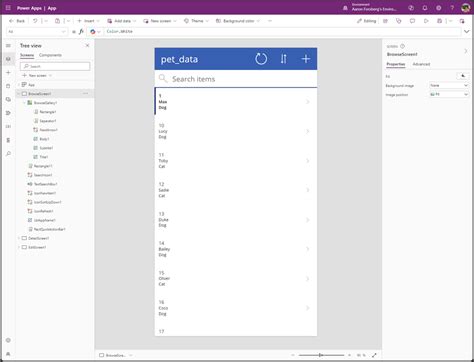Open the Data rail icon

click(8, 86)
